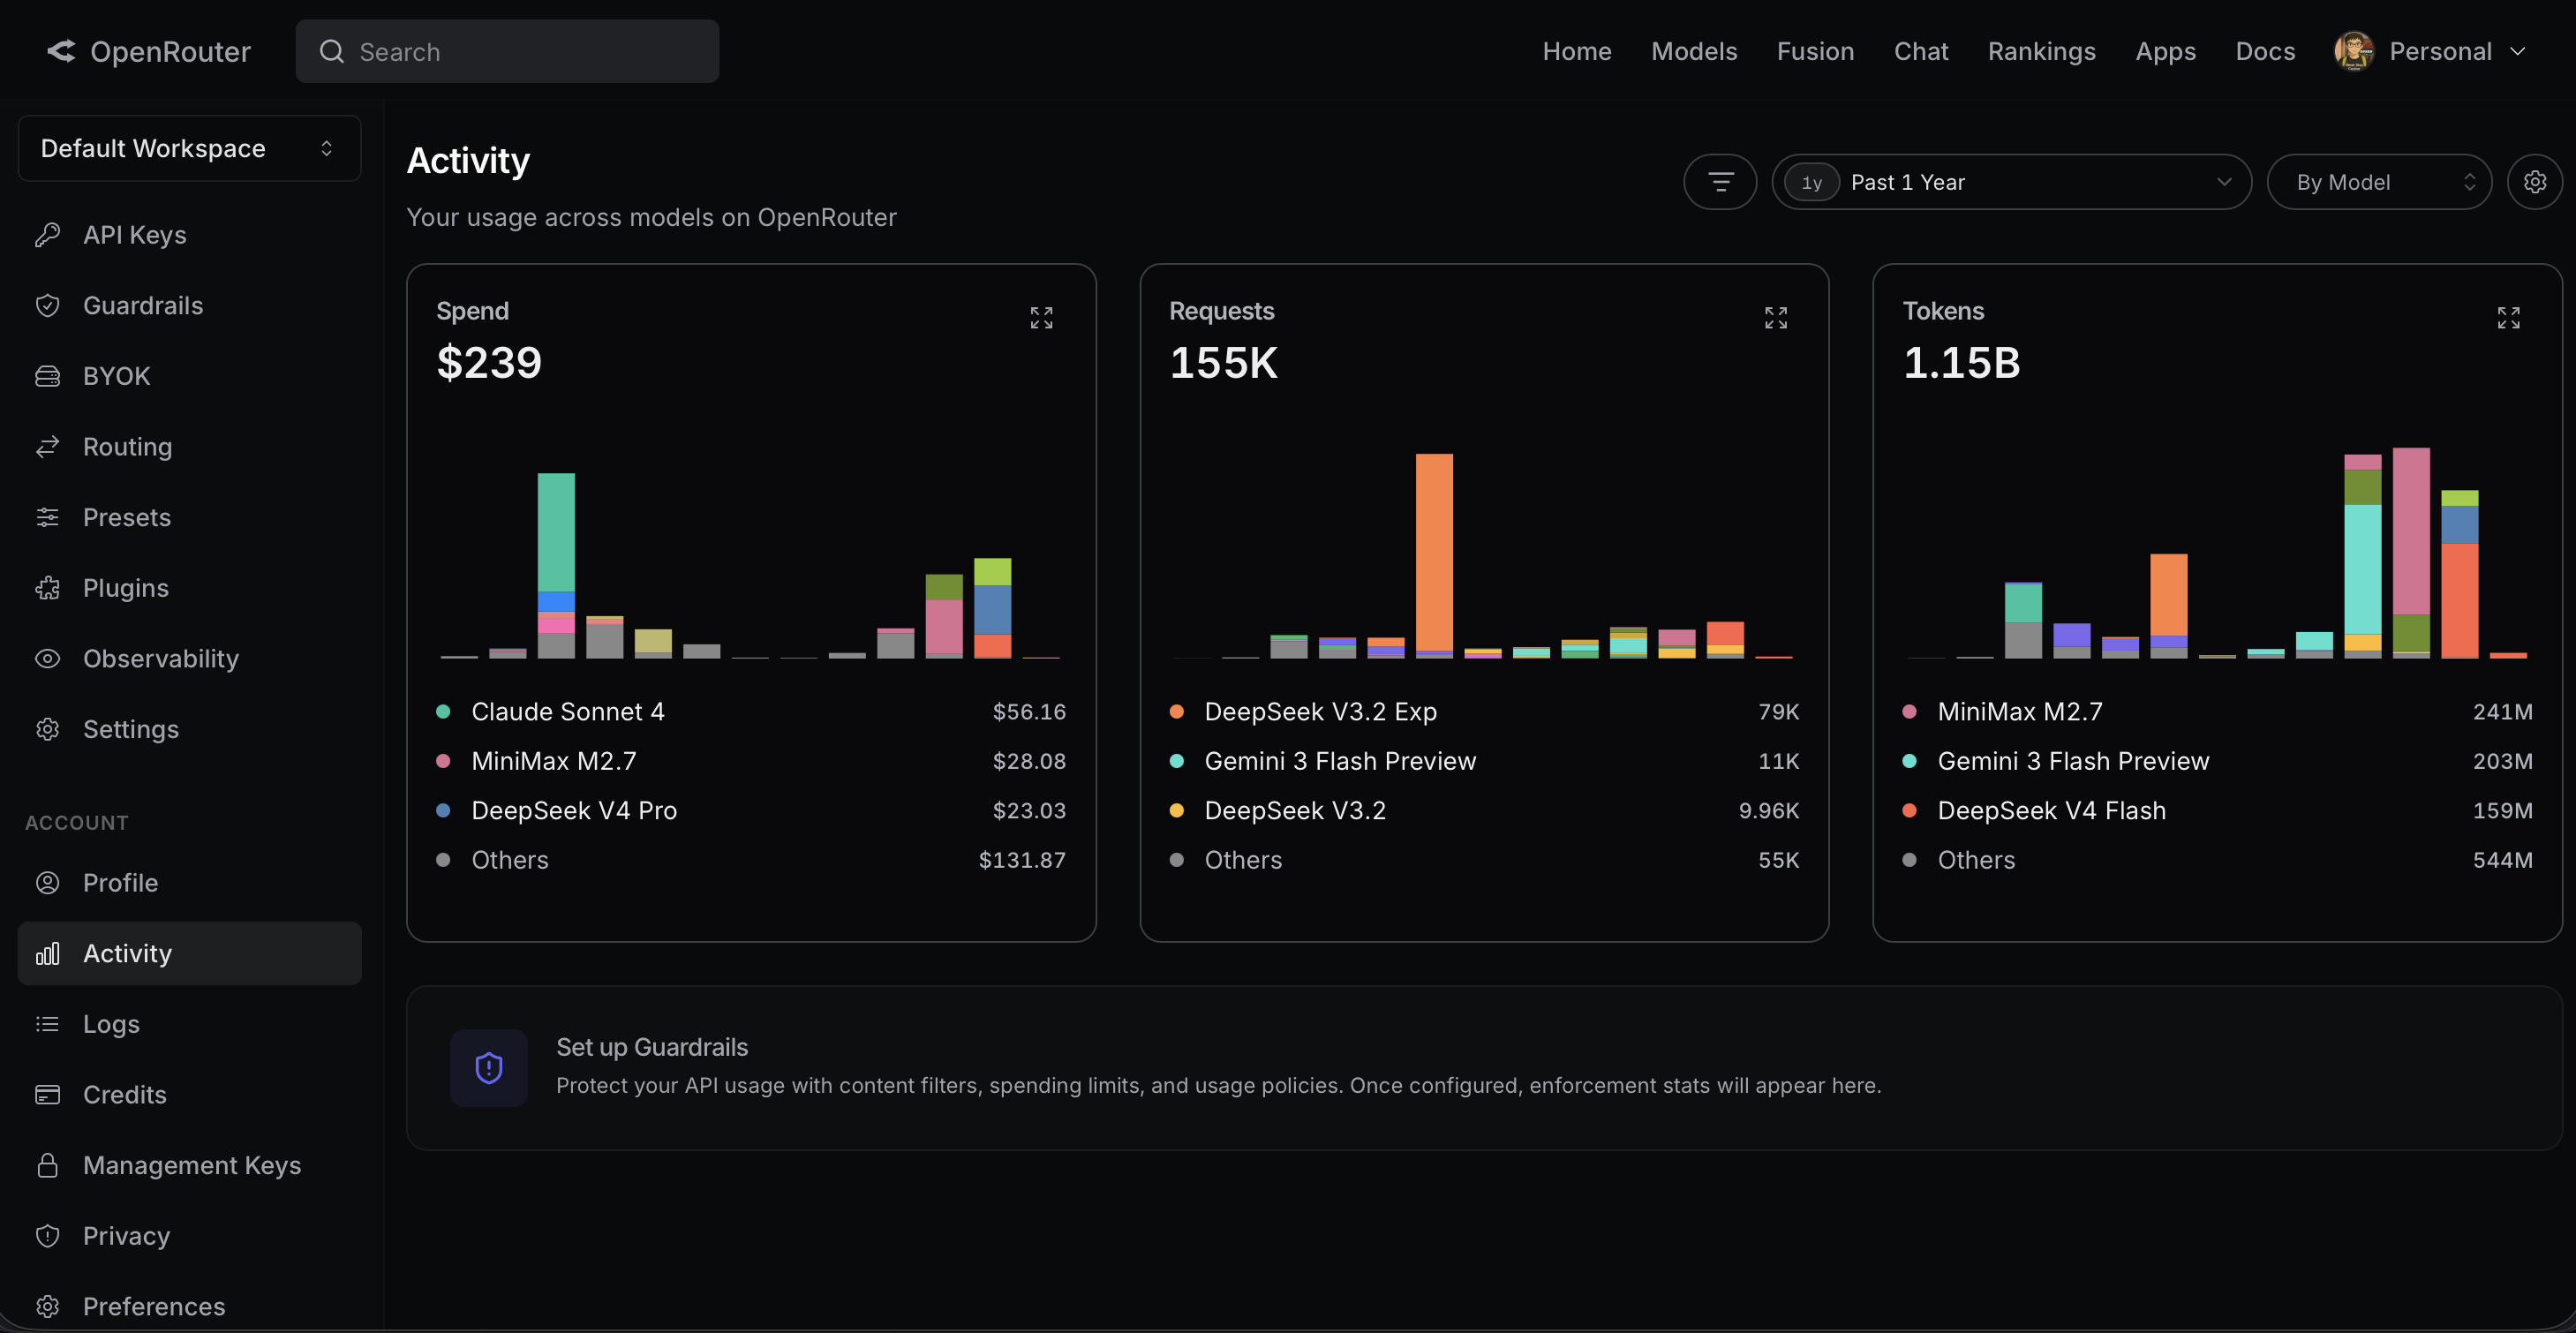The width and height of the screenshot is (2576, 1333).
Task: Select the Others 544M tokens row
Action: [x=2217, y=860]
